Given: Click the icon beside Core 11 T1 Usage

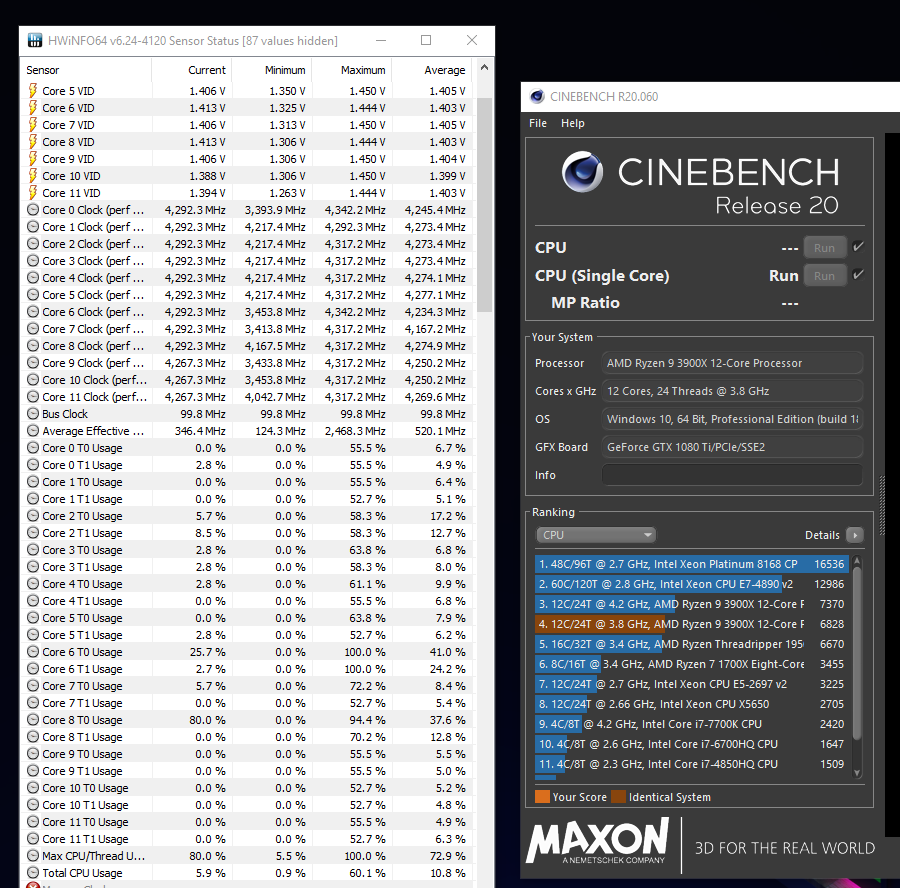Looking at the screenshot, I should (33, 839).
